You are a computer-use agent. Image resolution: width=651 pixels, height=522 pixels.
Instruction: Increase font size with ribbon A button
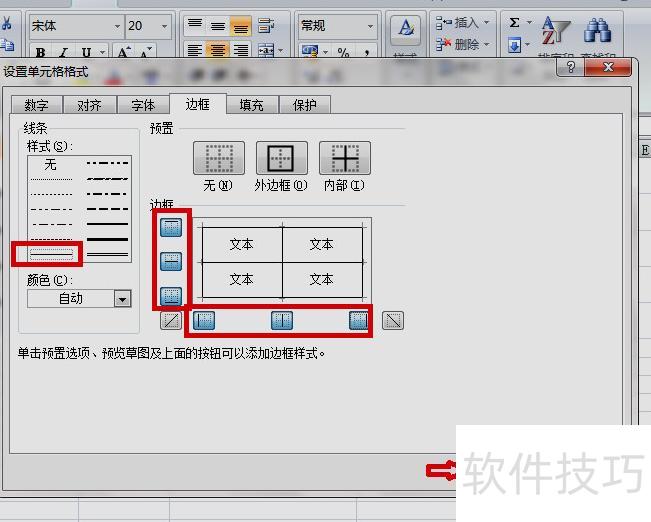click(123, 52)
